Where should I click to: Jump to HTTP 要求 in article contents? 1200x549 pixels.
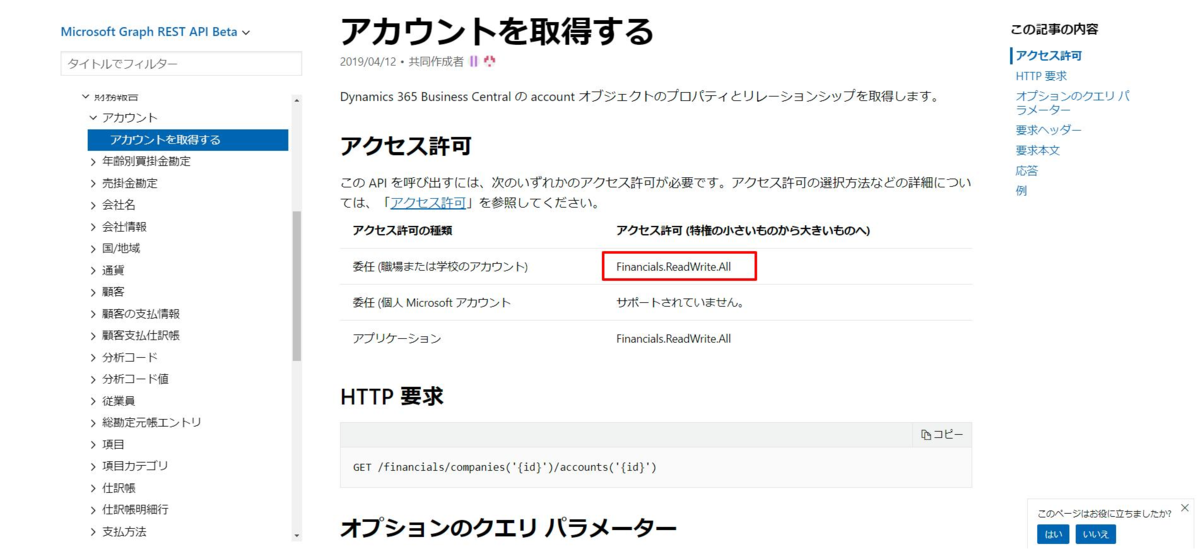(1041, 76)
